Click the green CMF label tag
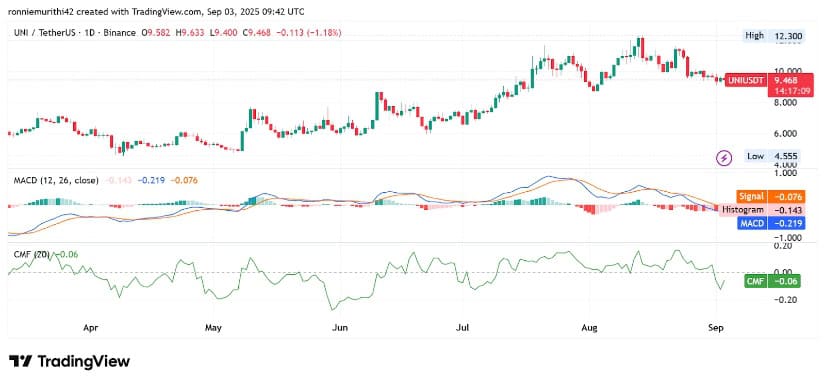The width and height of the screenshot is (825, 384). click(x=756, y=281)
